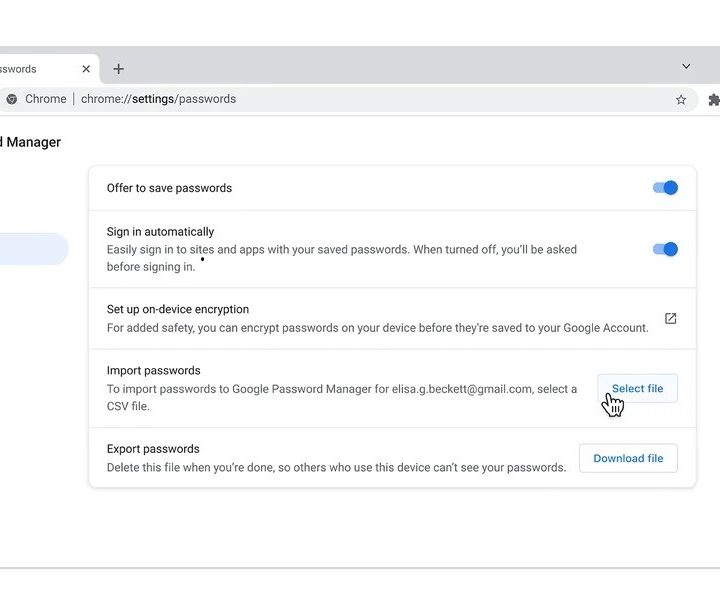Expand the tab search chevron

point(686,67)
